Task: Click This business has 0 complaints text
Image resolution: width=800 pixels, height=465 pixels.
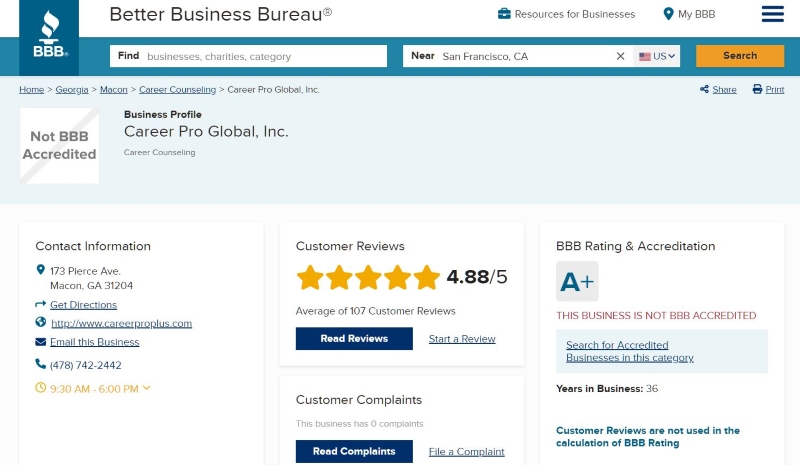Action: [x=360, y=424]
